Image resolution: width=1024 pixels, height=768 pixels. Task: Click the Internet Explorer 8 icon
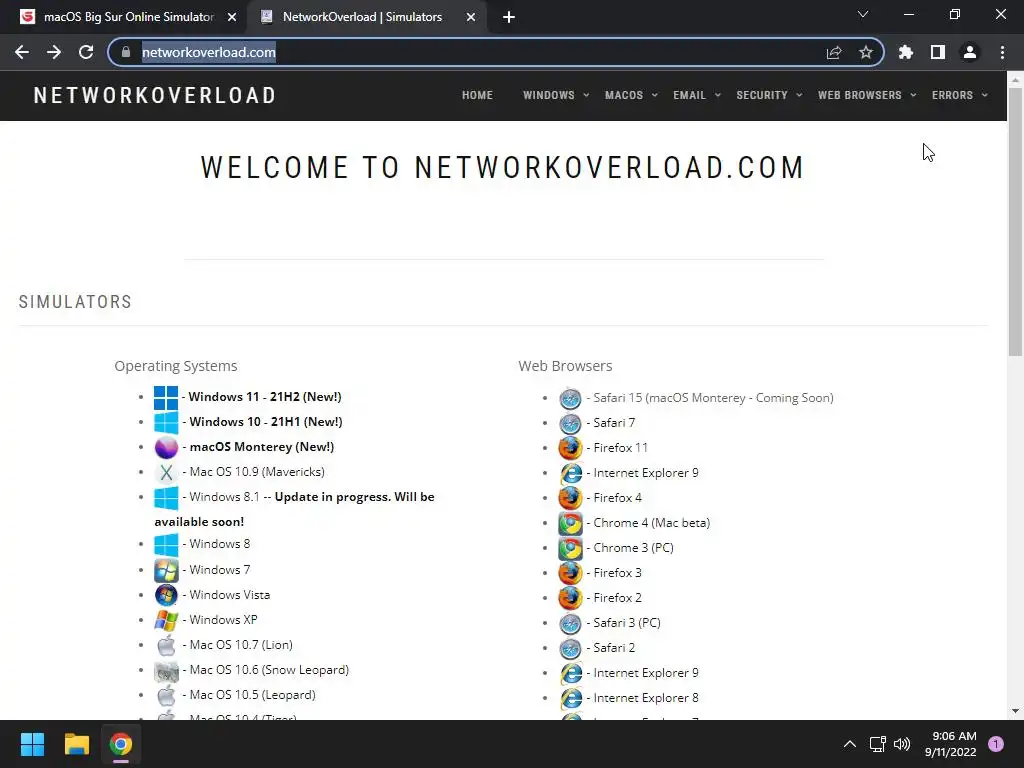click(570, 698)
